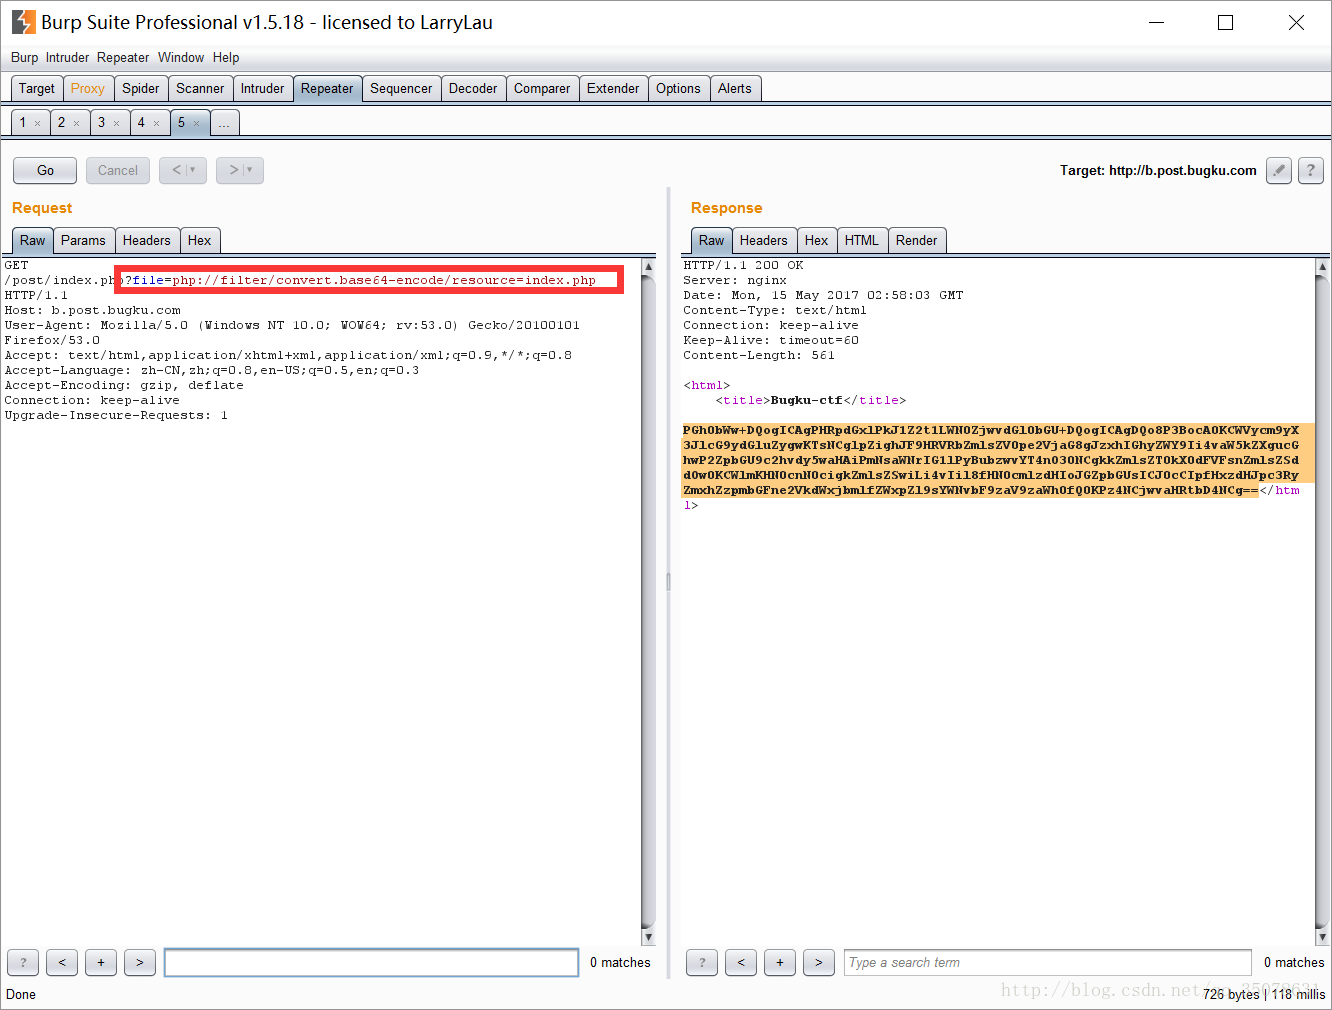This screenshot has width=1332, height=1010.
Task: Add new repeater tab via ellipsis
Action: 224,122
